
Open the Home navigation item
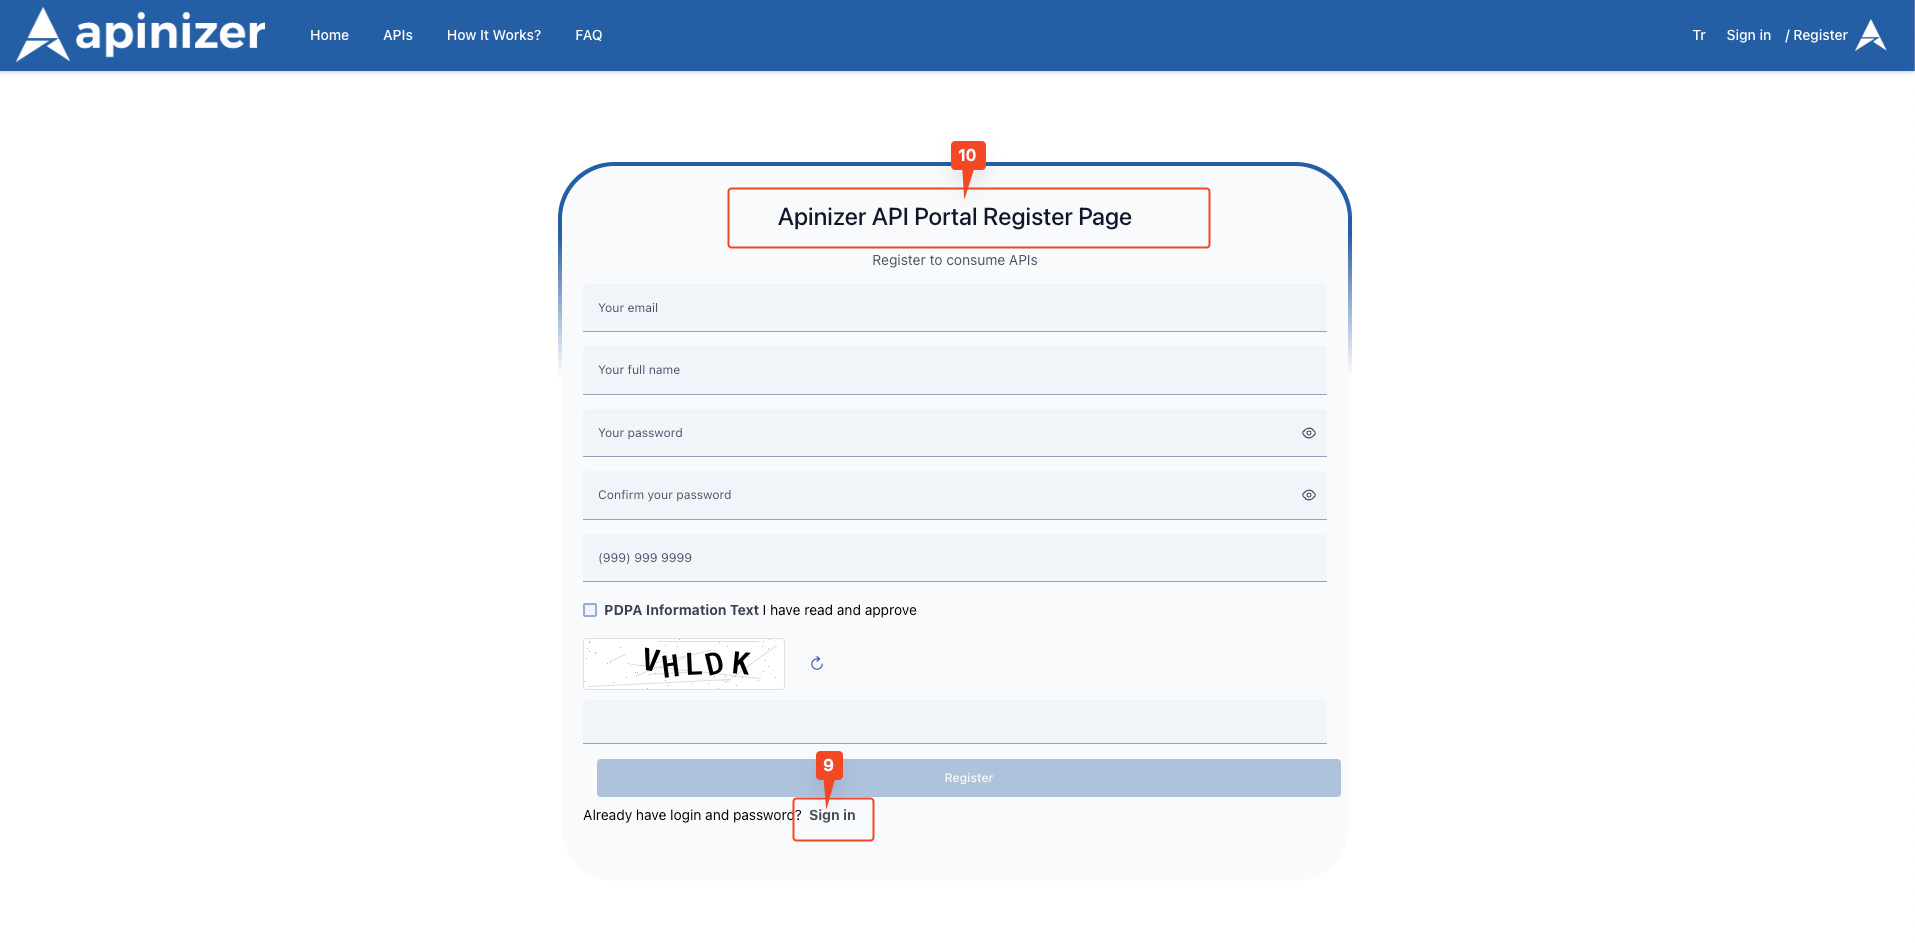point(329,35)
